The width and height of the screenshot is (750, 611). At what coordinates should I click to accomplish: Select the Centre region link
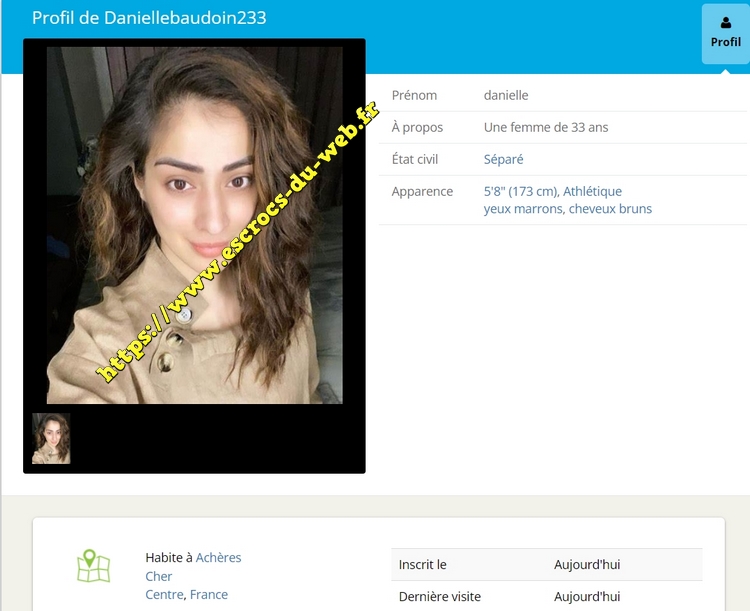(164, 594)
